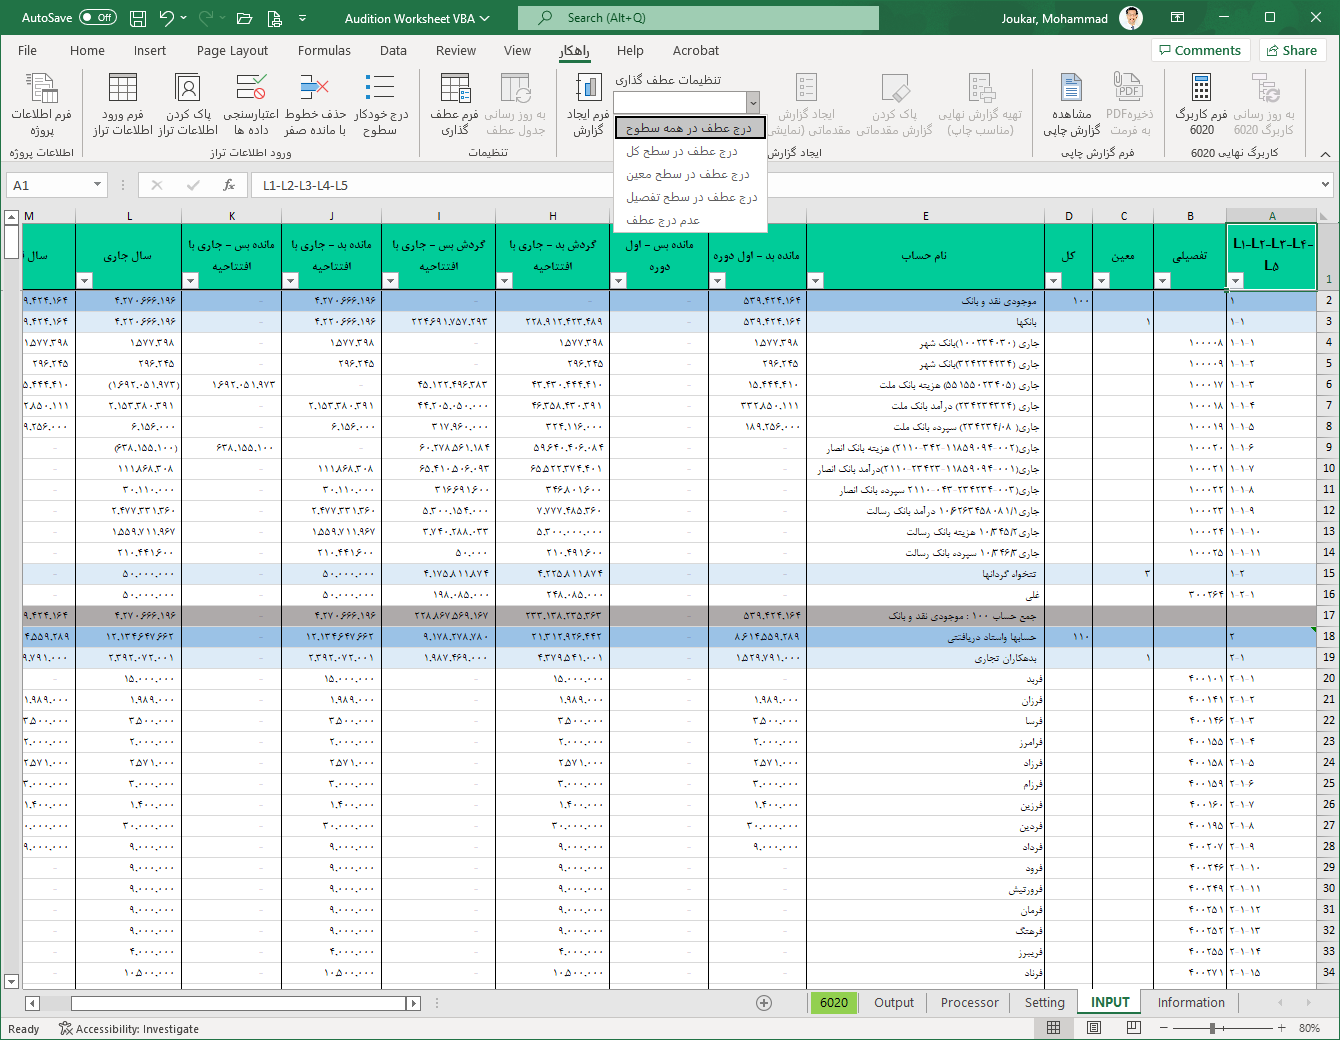
Task: Expand the formula bar chevron
Action: click(x=1325, y=184)
